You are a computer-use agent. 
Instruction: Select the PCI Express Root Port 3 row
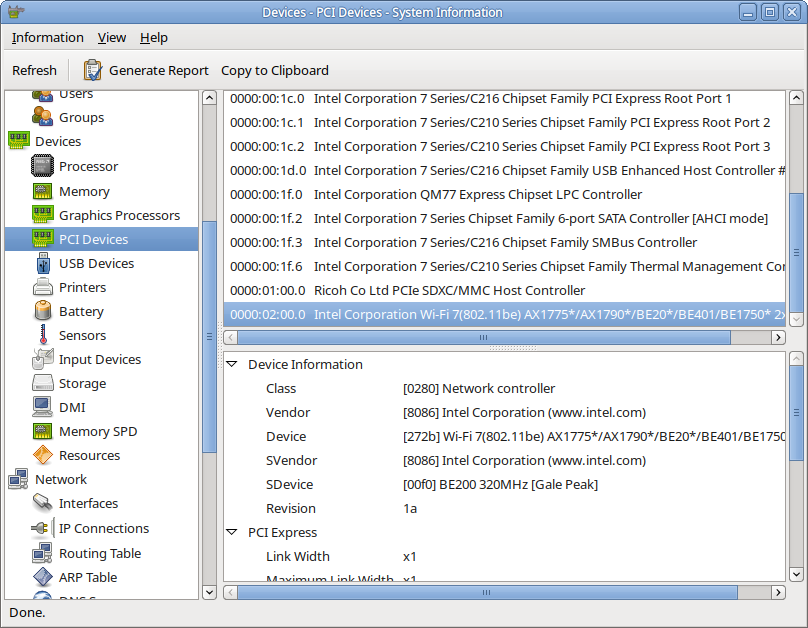tap(504, 146)
